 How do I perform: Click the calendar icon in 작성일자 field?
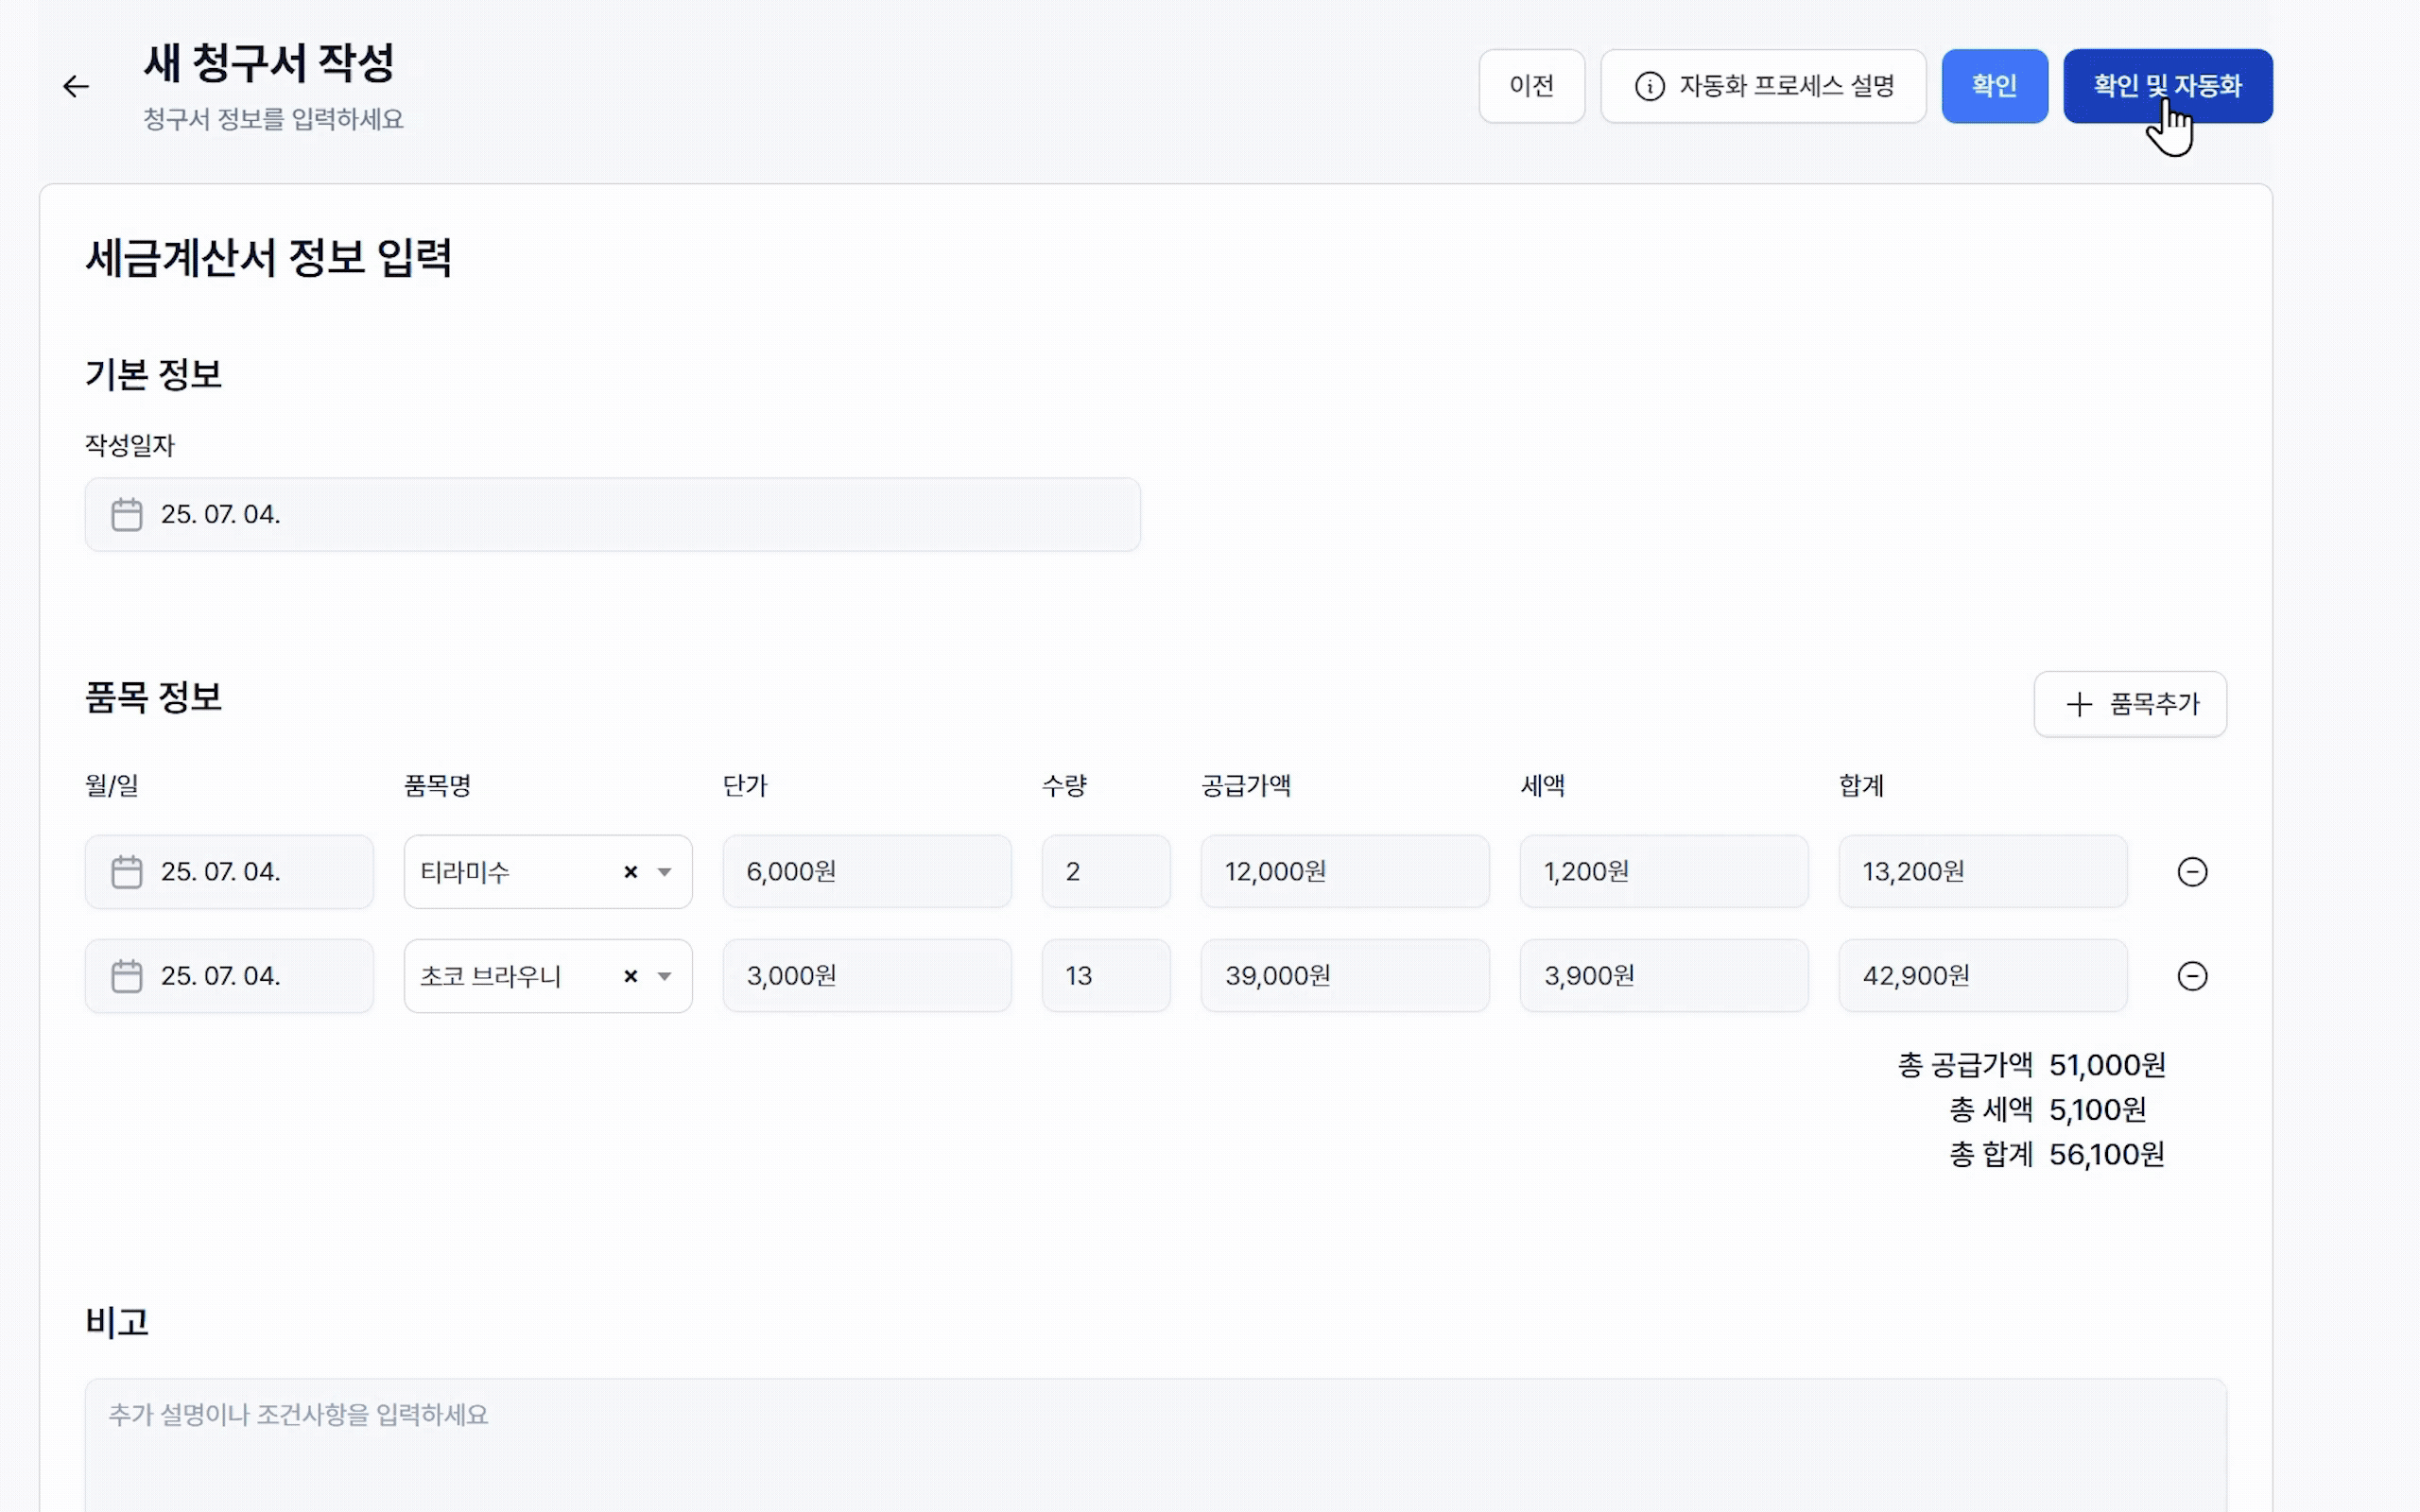pyautogui.click(x=127, y=514)
